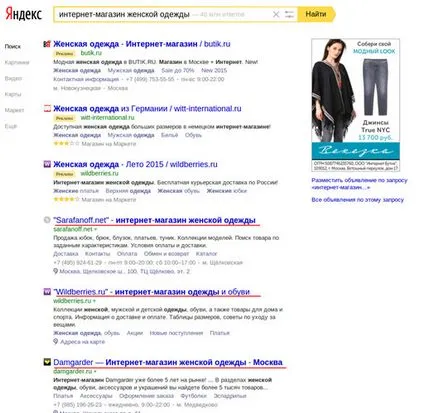Click wildberries ad star rating
The image size is (434, 413).
tap(66, 199)
